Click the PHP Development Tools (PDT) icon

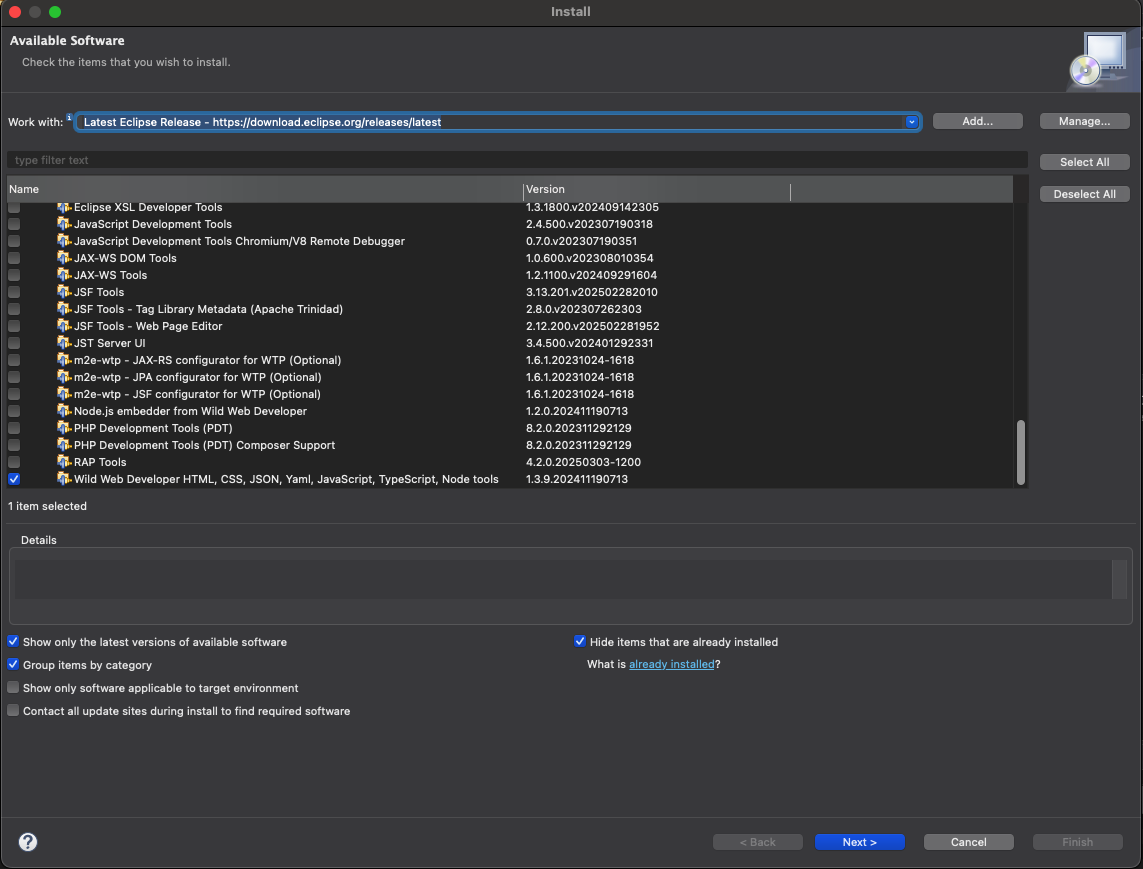point(64,429)
